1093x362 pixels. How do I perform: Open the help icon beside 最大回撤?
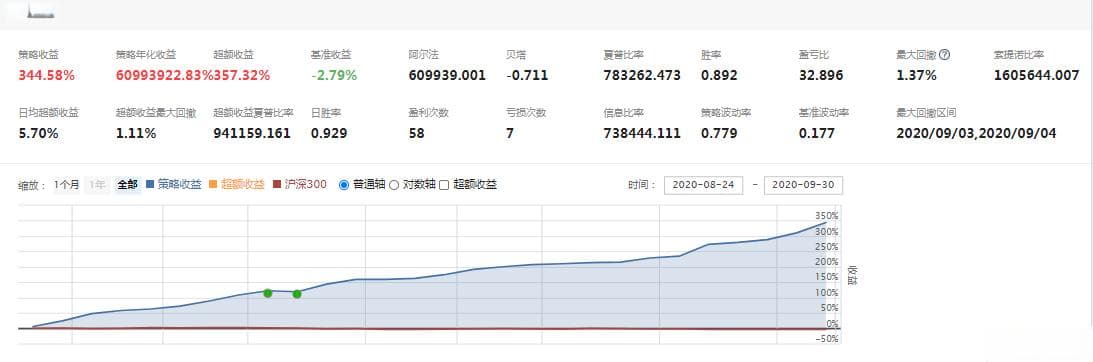[945, 55]
